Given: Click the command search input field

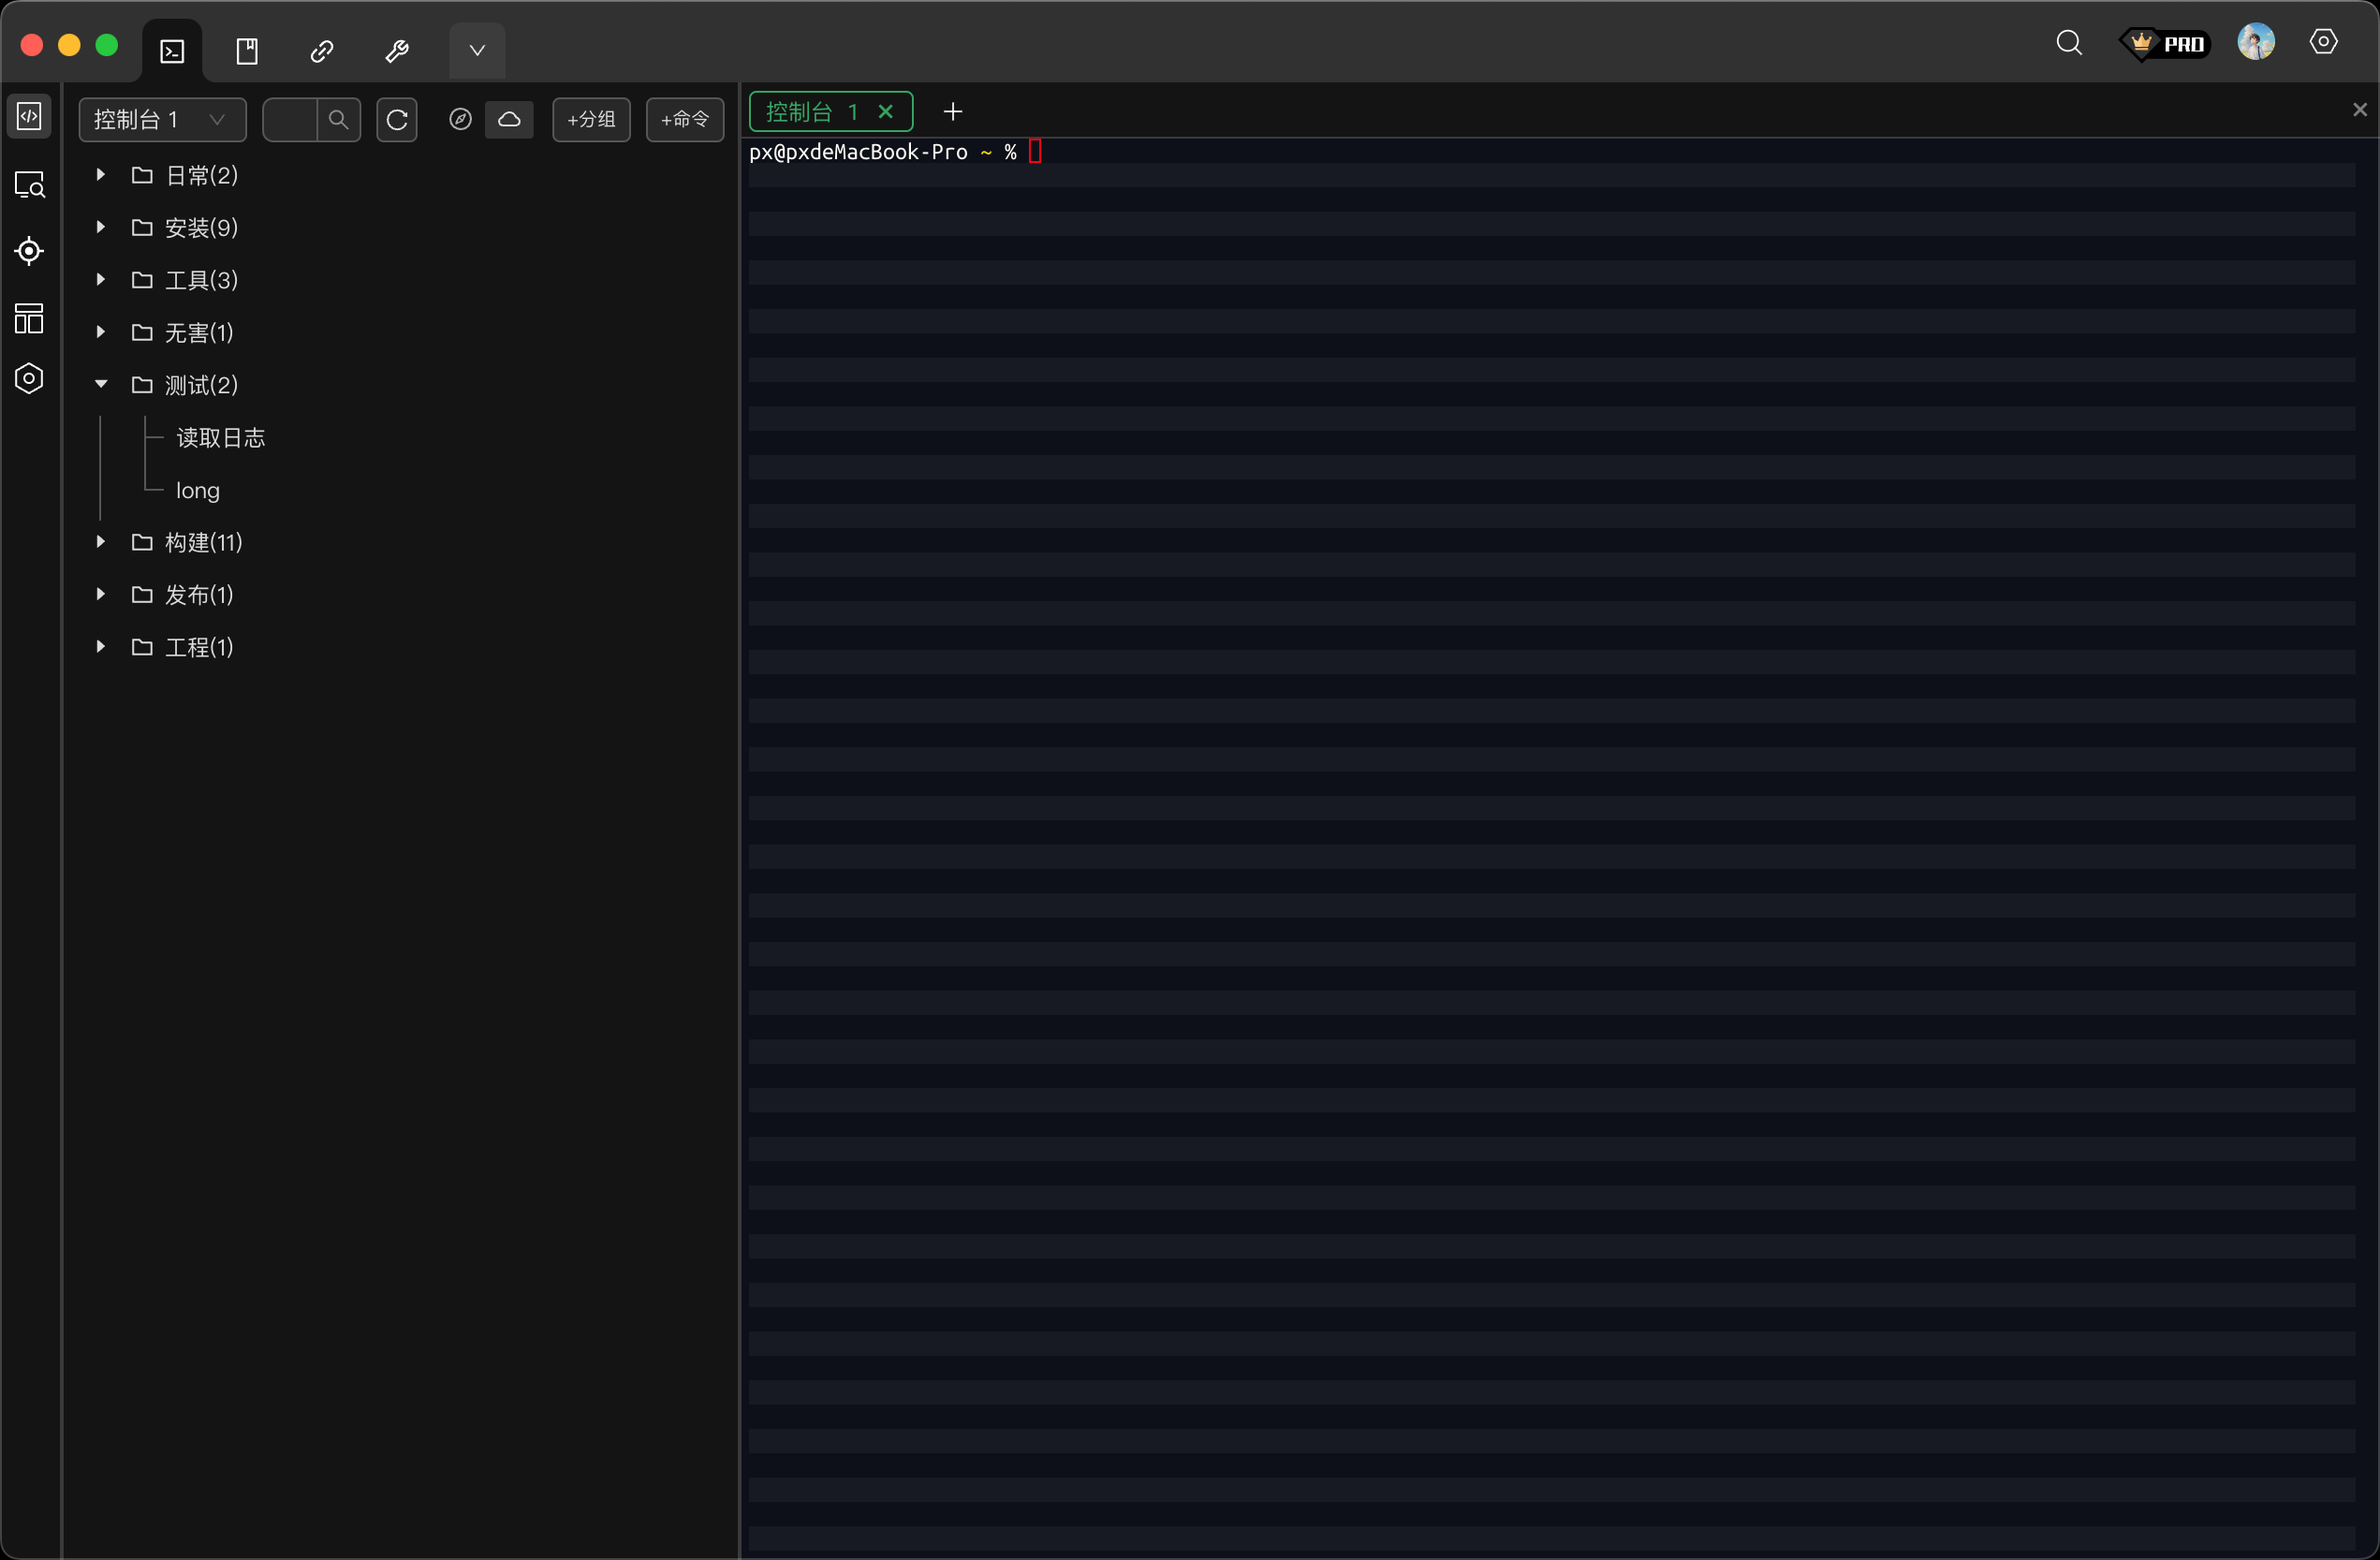Looking at the screenshot, I should click(290, 120).
